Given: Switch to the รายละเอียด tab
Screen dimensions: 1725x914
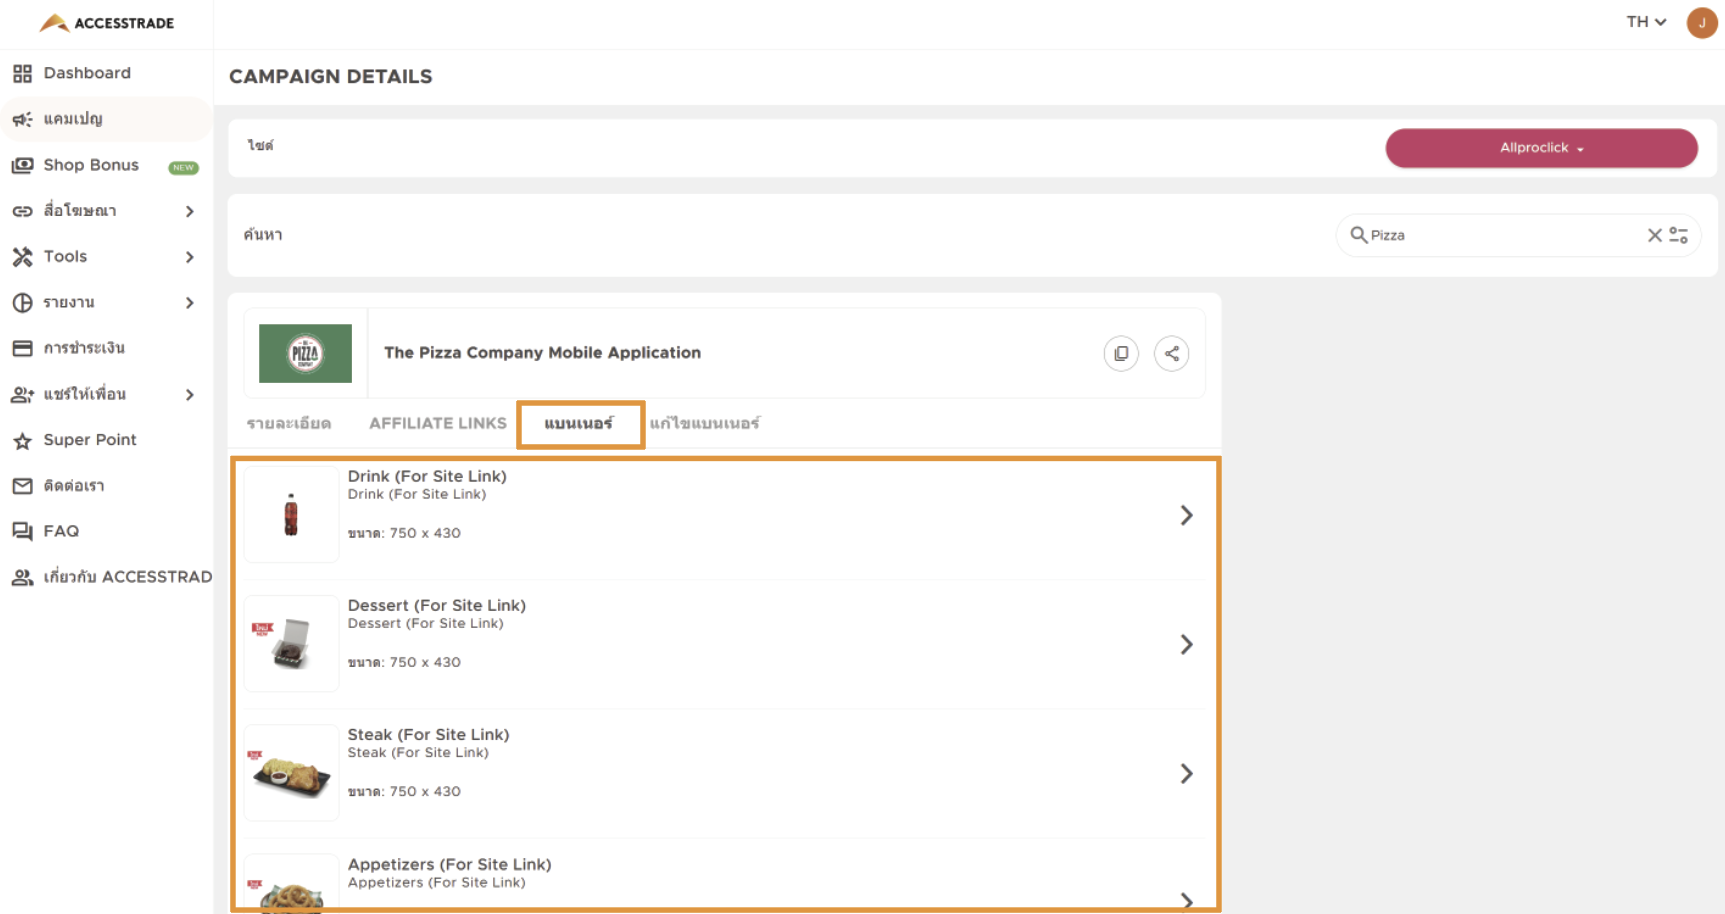Looking at the screenshot, I should coord(289,423).
